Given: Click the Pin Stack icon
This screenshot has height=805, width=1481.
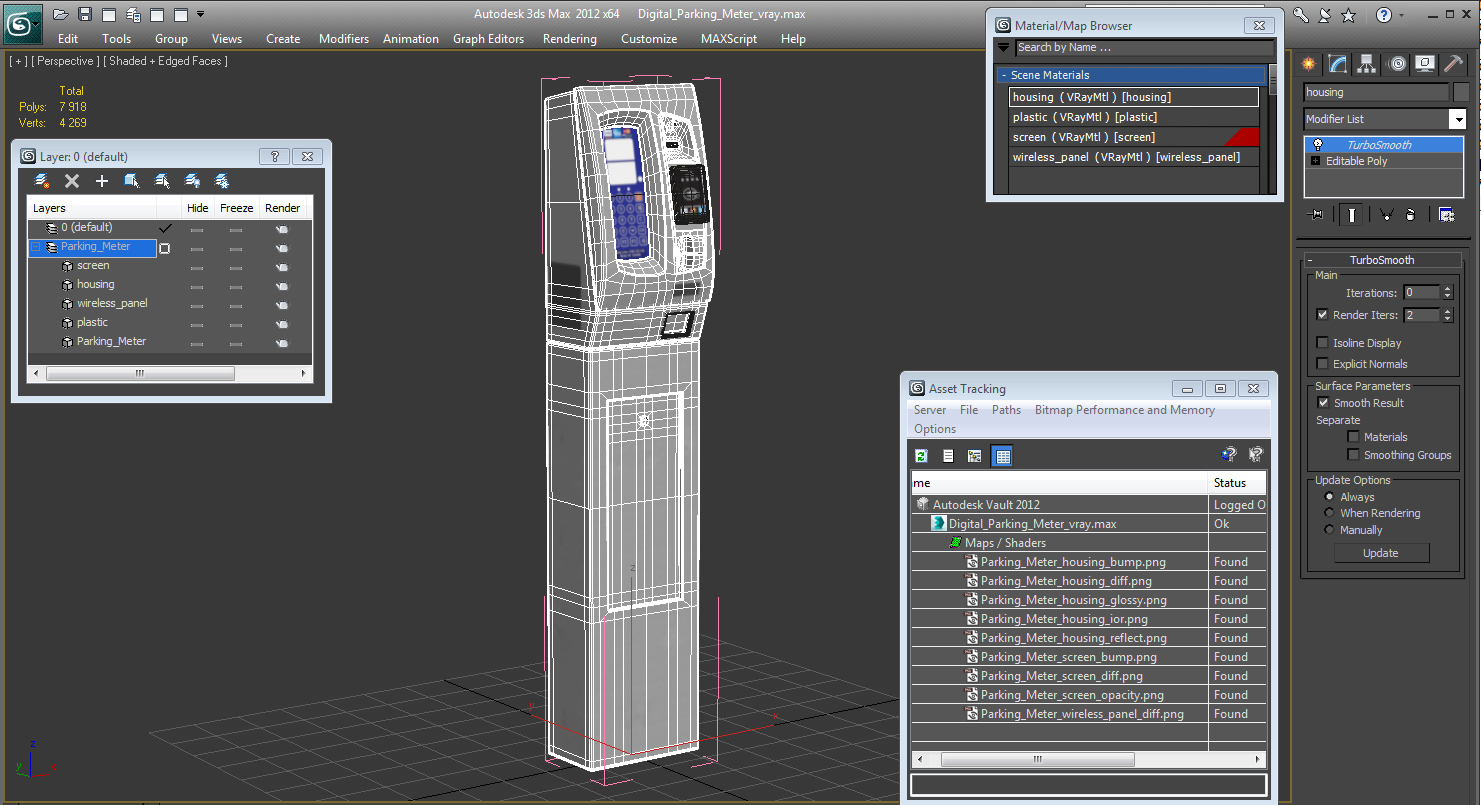Looking at the screenshot, I should click(x=1316, y=214).
